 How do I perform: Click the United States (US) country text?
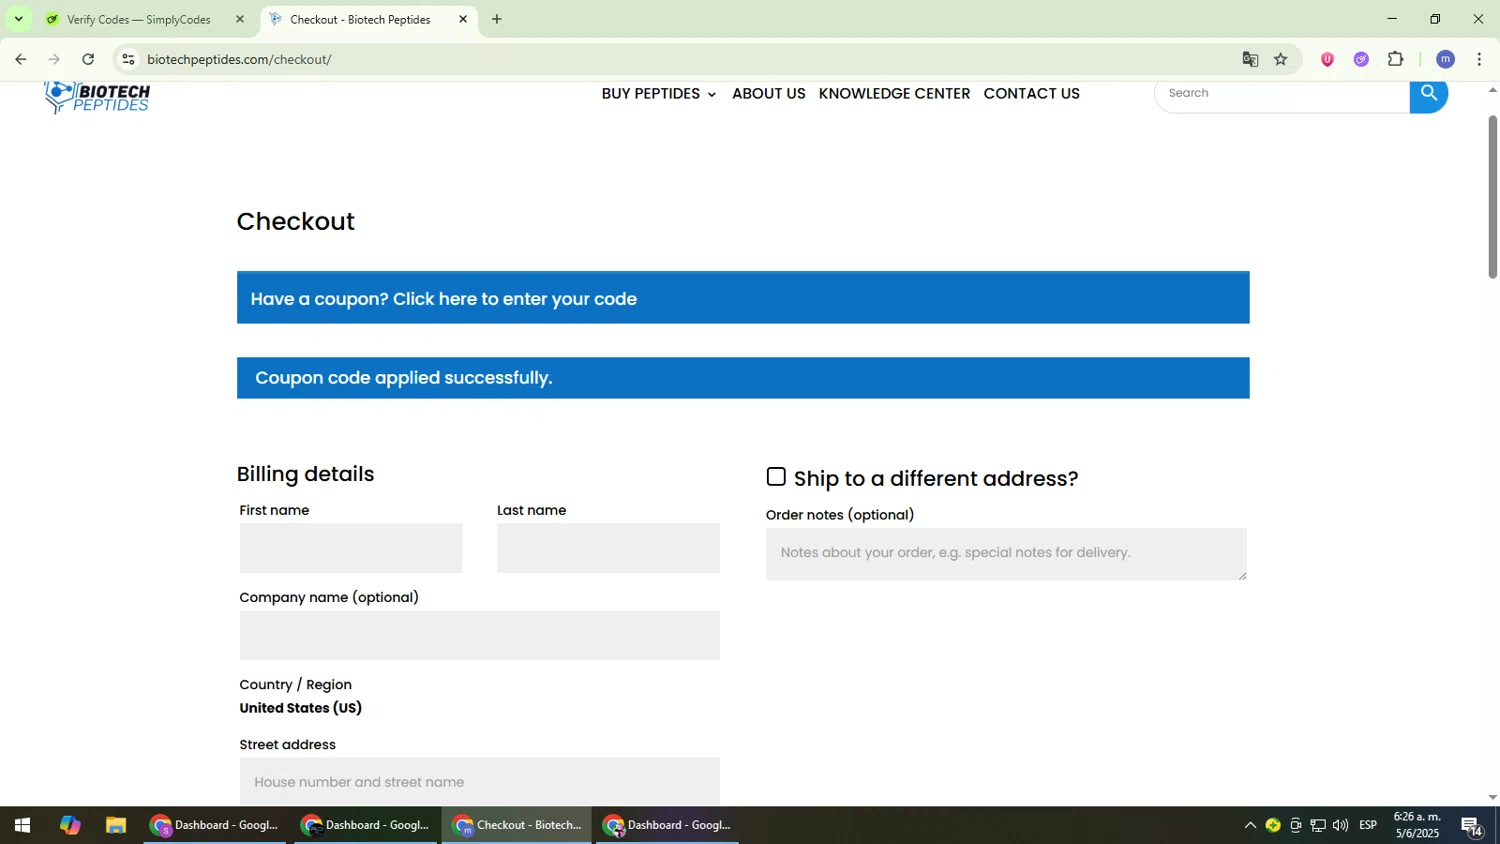(x=301, y=708)
